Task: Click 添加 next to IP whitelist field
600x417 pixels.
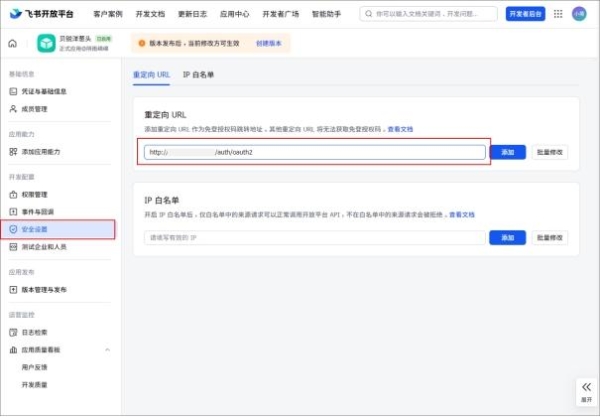Action: 507,238
